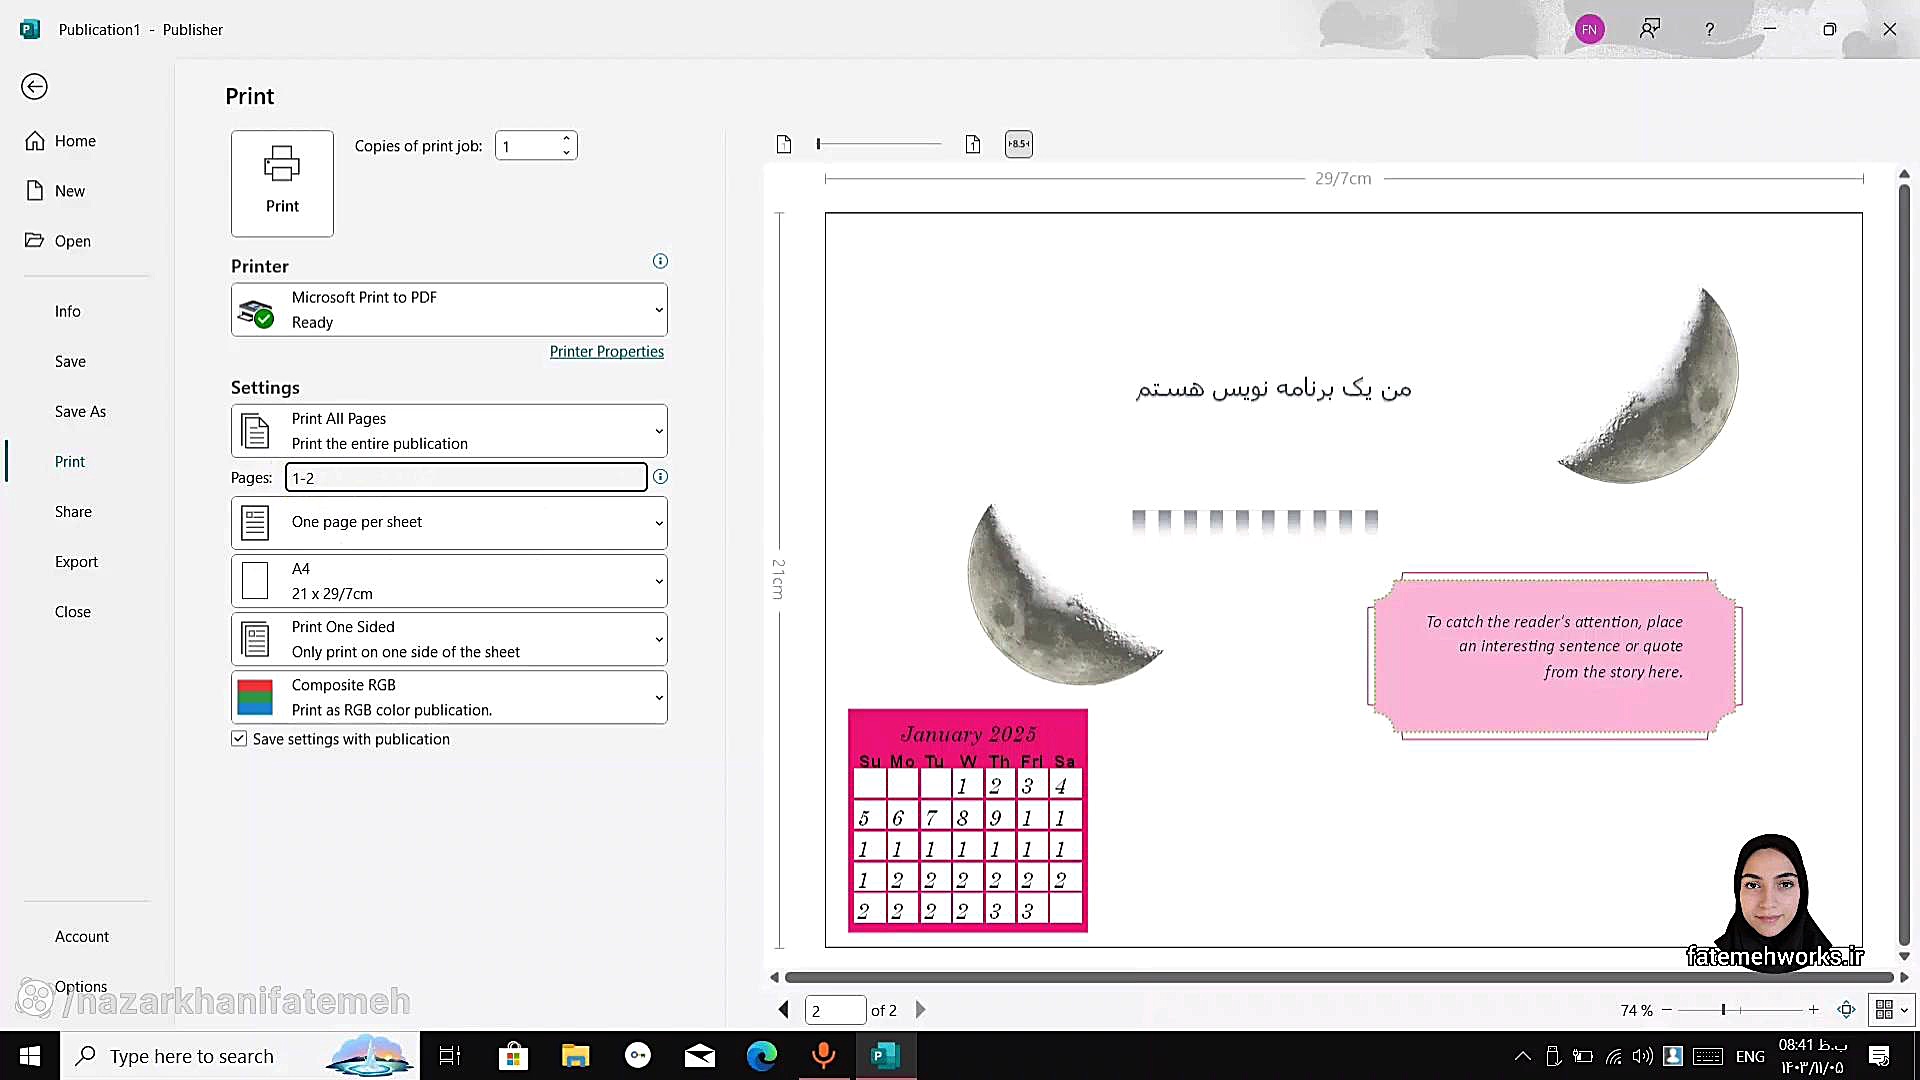The width and height of the screenshot is (1920, 1080).
Task: Click the fit to sheet icon
Action: click(x=1847, y=1010)
